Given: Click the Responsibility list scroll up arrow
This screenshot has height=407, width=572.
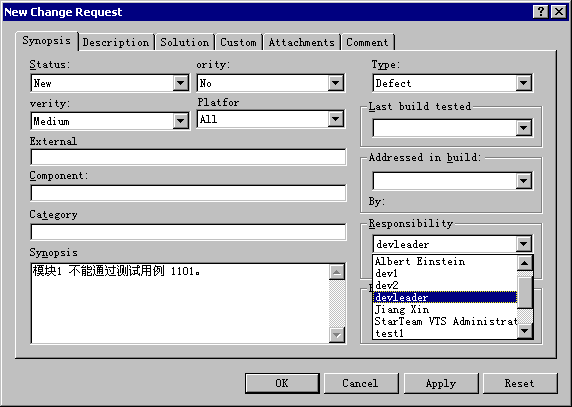Looking at the screenshot, I should pos(525,263).
